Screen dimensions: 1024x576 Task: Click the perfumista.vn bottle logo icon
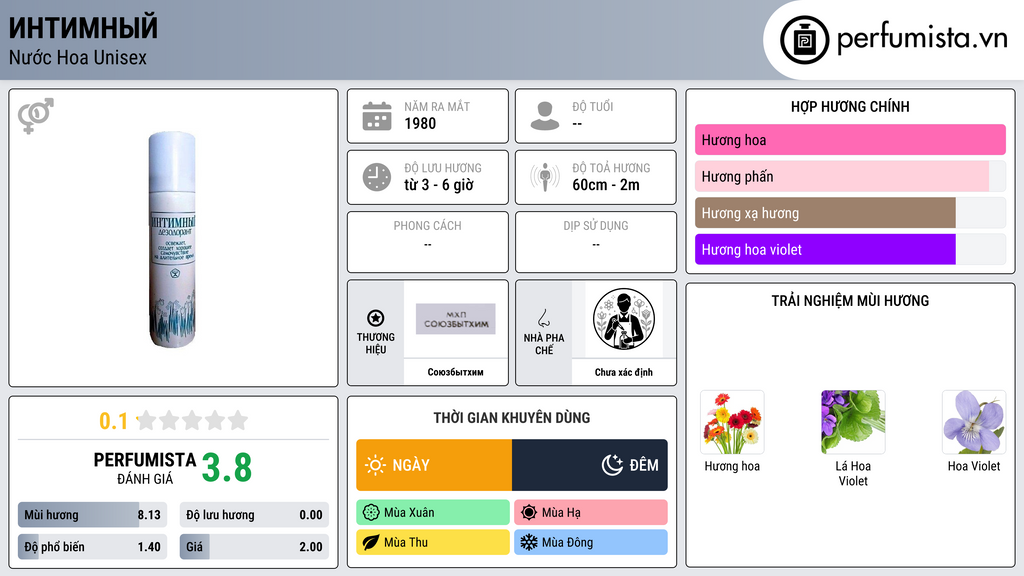[x=804, y=40]
